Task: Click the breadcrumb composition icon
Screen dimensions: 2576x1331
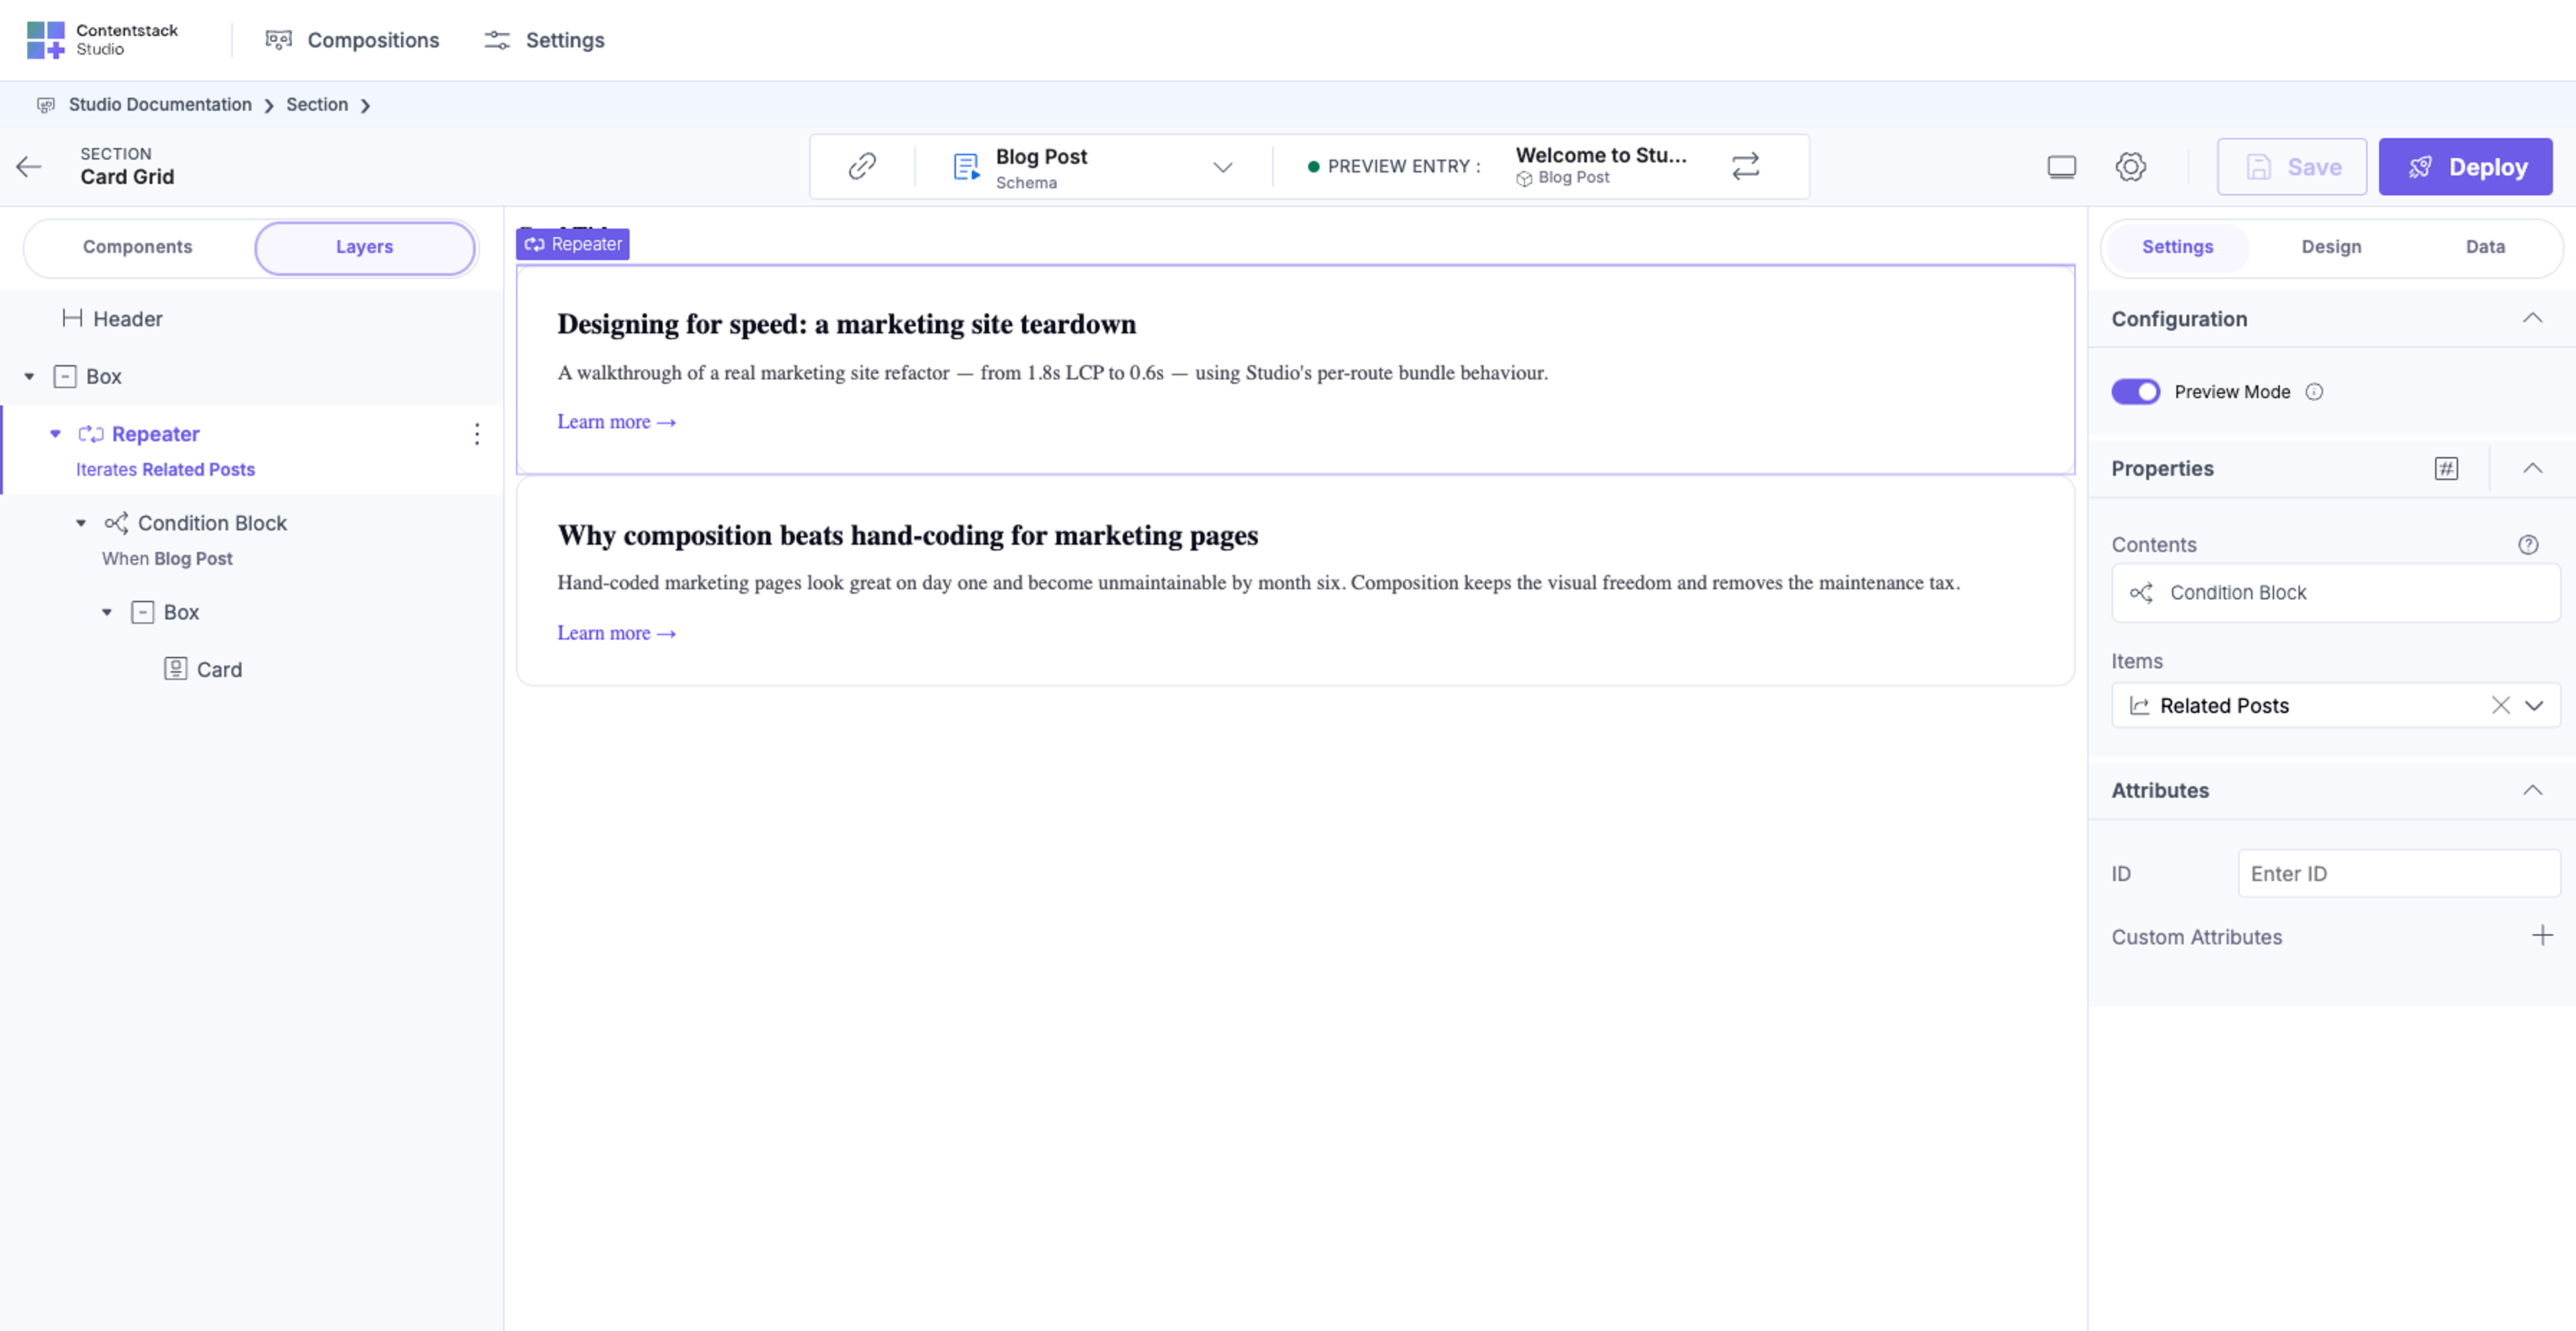Action: [46, 105]
